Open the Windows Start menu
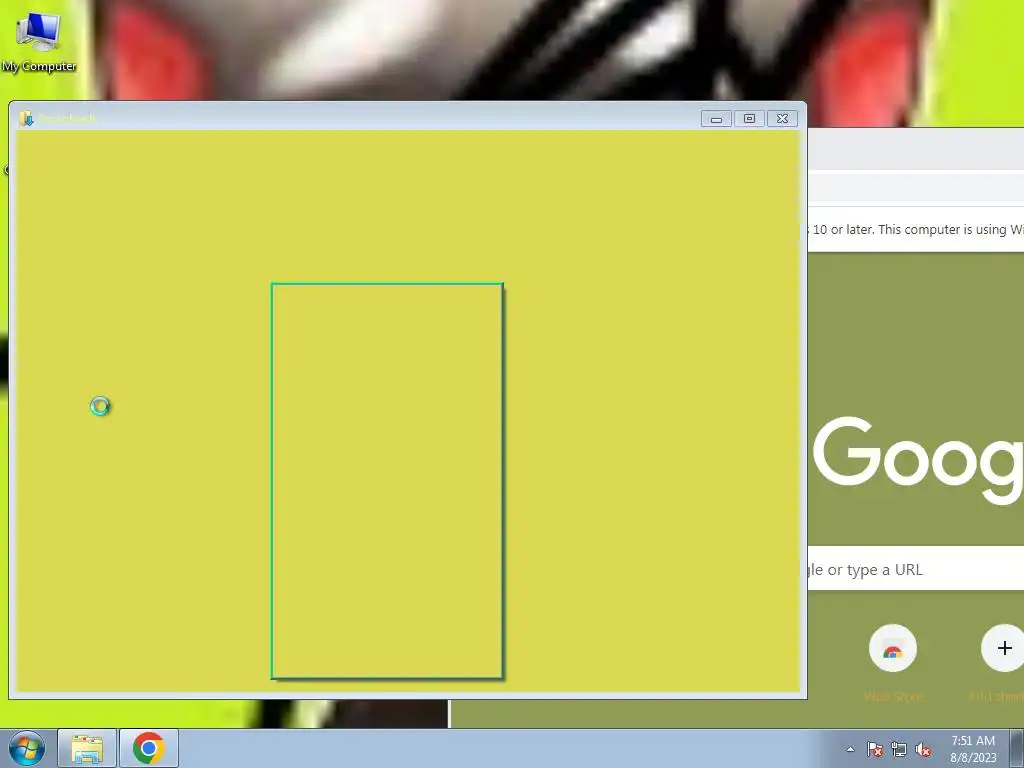 (x=27, y=748)
